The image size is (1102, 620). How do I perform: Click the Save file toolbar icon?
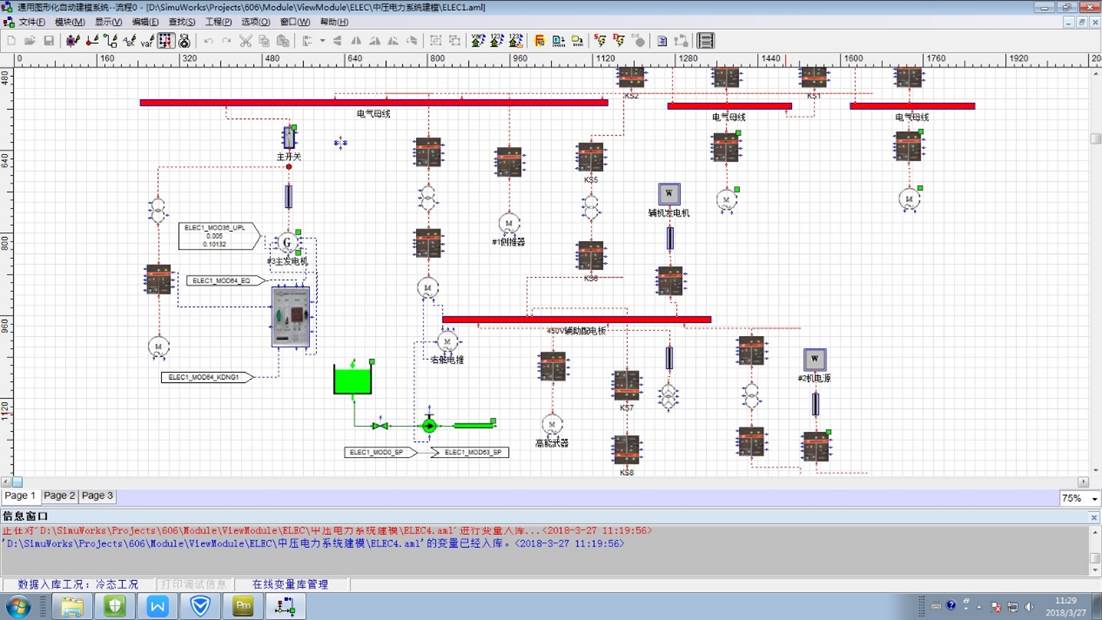(48, 41)
